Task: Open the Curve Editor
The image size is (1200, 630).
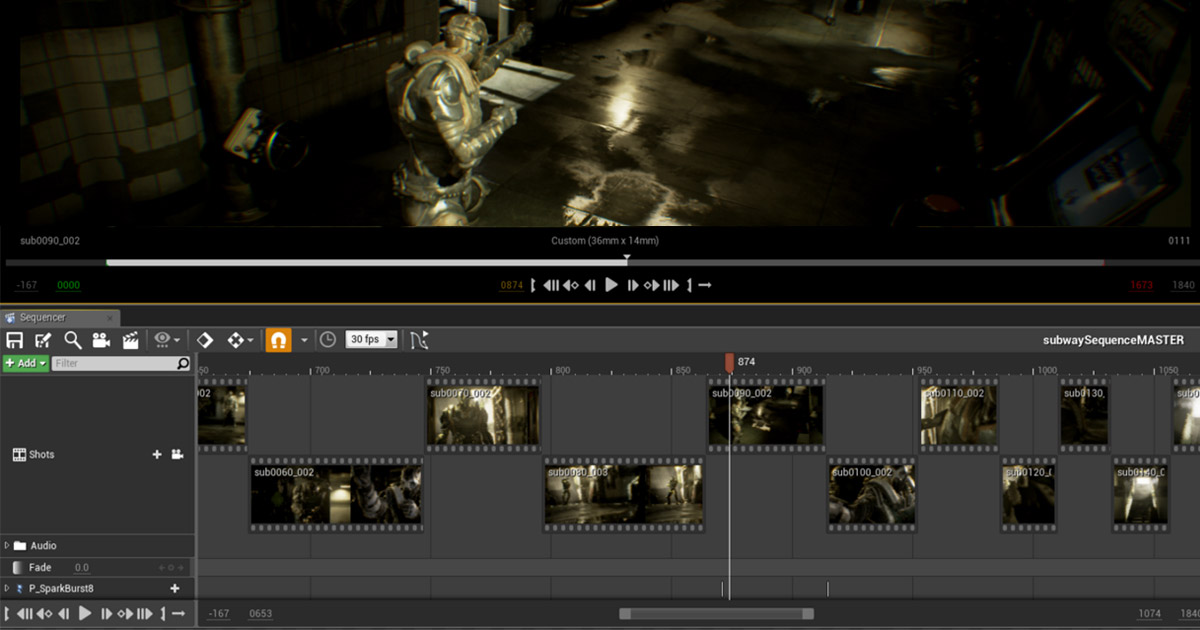Action: point(420,339)
